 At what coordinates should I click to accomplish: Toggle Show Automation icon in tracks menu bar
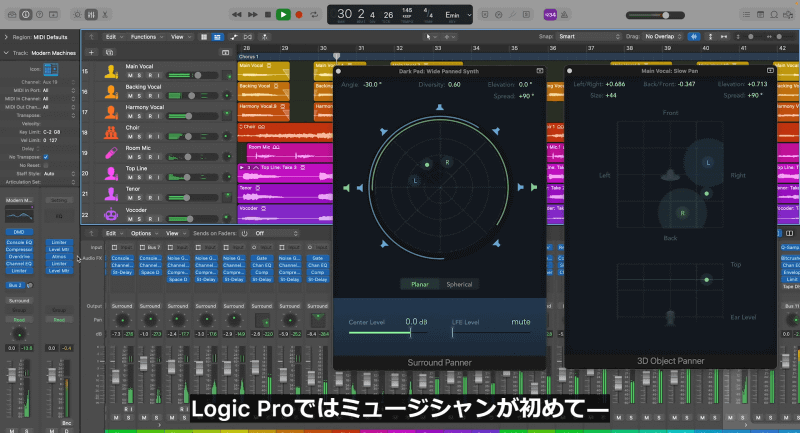[234, 37]
